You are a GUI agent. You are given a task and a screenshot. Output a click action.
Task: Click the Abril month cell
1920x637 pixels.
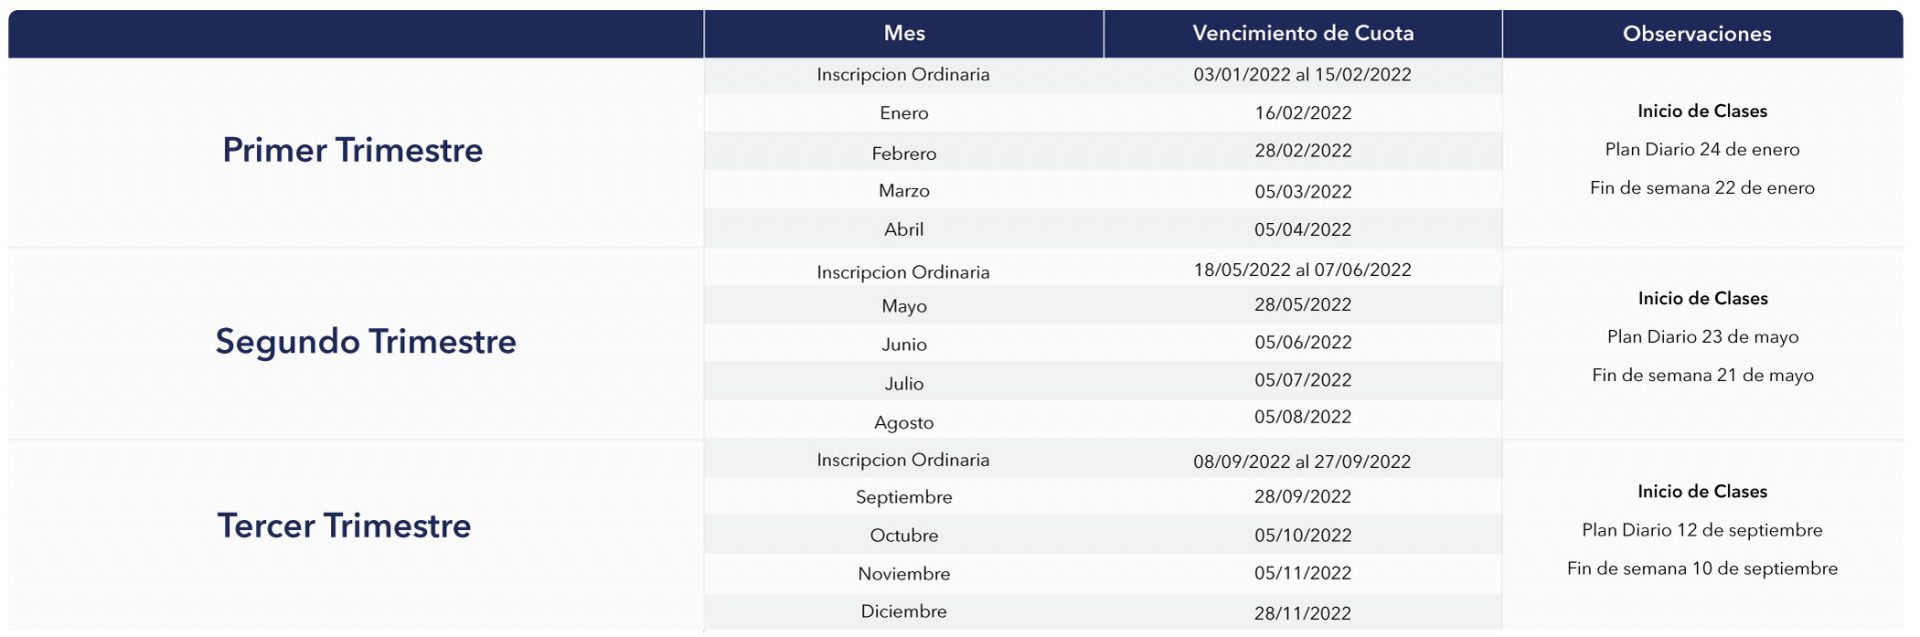point(904,229)
